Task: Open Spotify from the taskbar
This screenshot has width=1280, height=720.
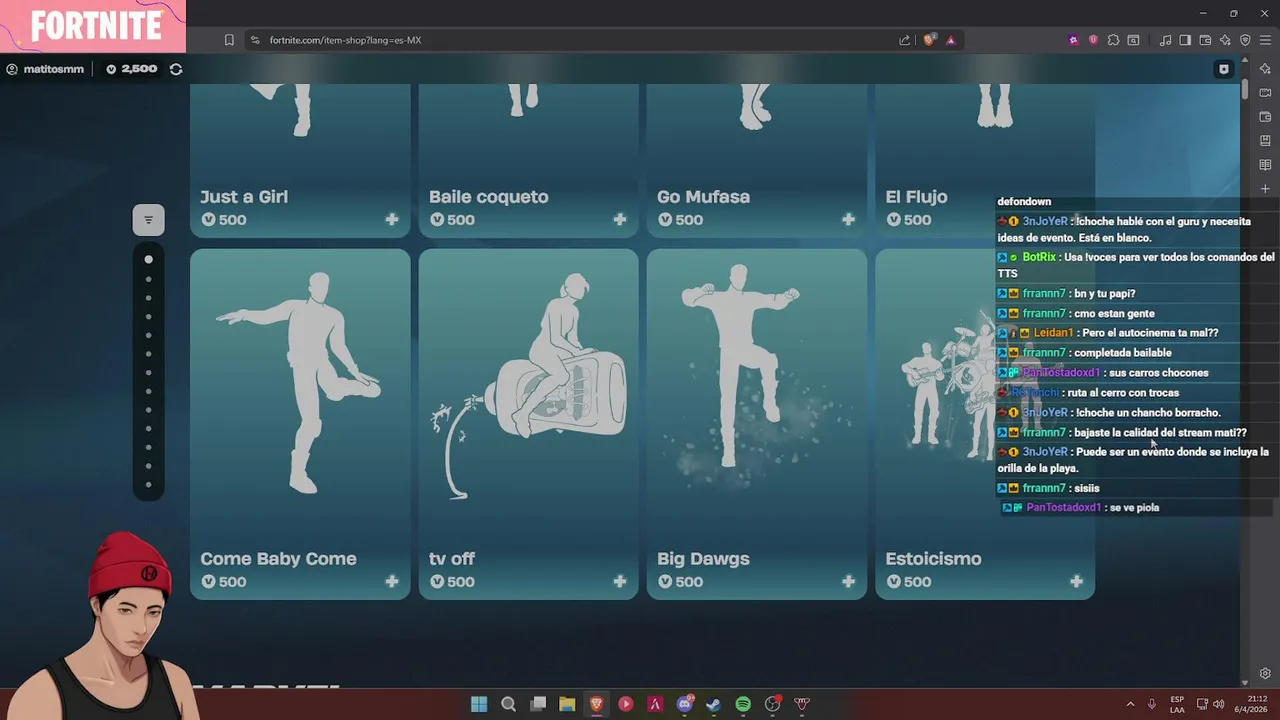Action: tap(743, 704)
